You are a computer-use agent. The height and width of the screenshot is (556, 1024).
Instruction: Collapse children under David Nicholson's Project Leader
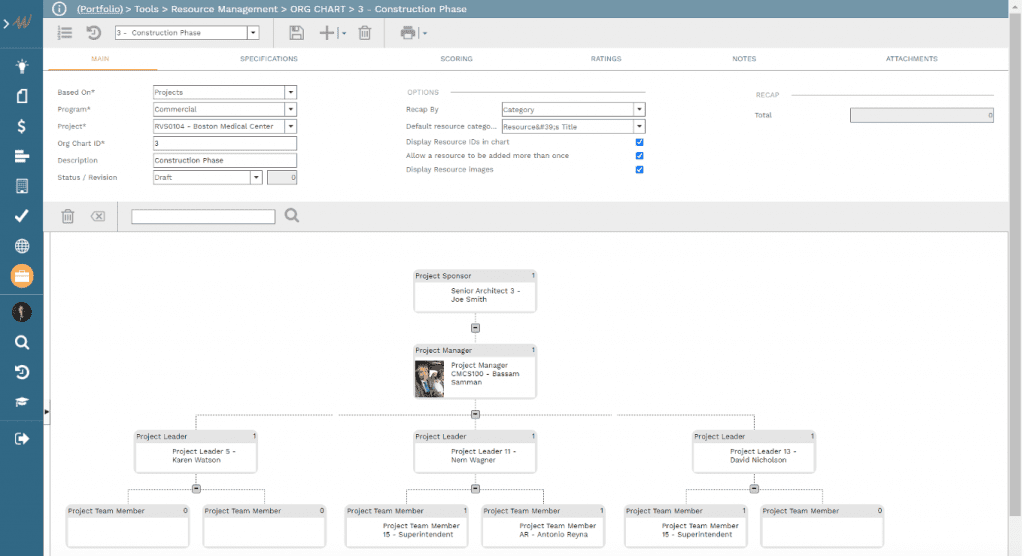tap(754, 489)
